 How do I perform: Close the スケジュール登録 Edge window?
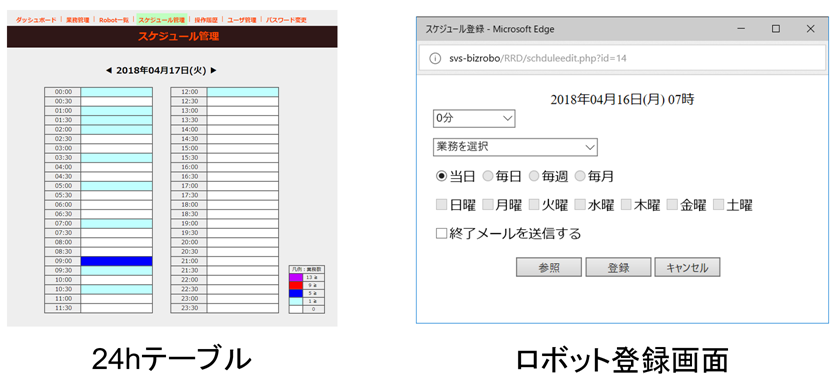810,29
